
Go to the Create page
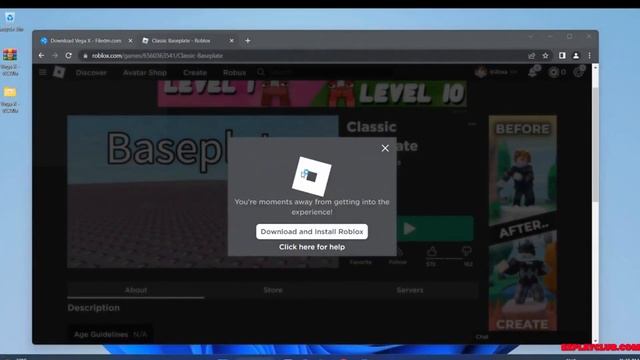[x=195, y=73]
